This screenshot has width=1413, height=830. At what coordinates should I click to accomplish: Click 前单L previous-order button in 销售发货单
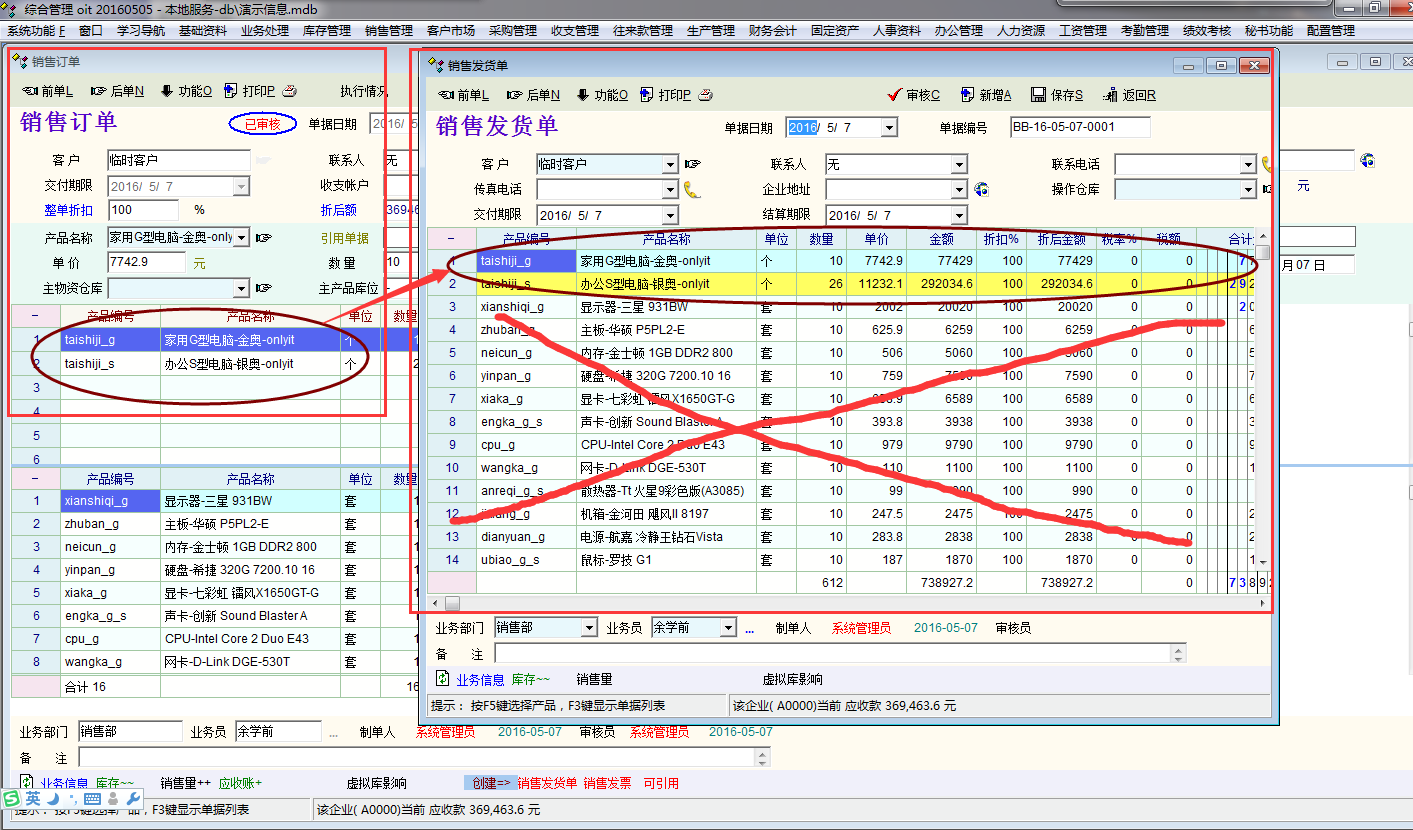[x=463, y=95]
